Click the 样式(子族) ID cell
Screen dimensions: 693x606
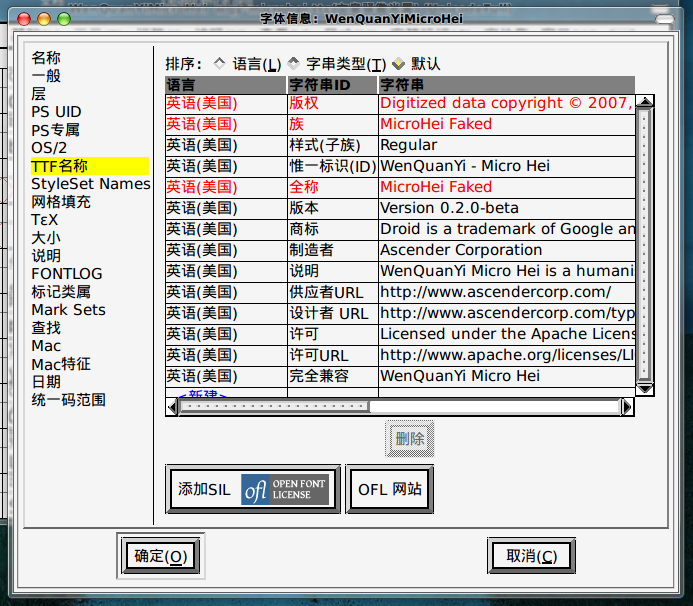coord(333,145)
